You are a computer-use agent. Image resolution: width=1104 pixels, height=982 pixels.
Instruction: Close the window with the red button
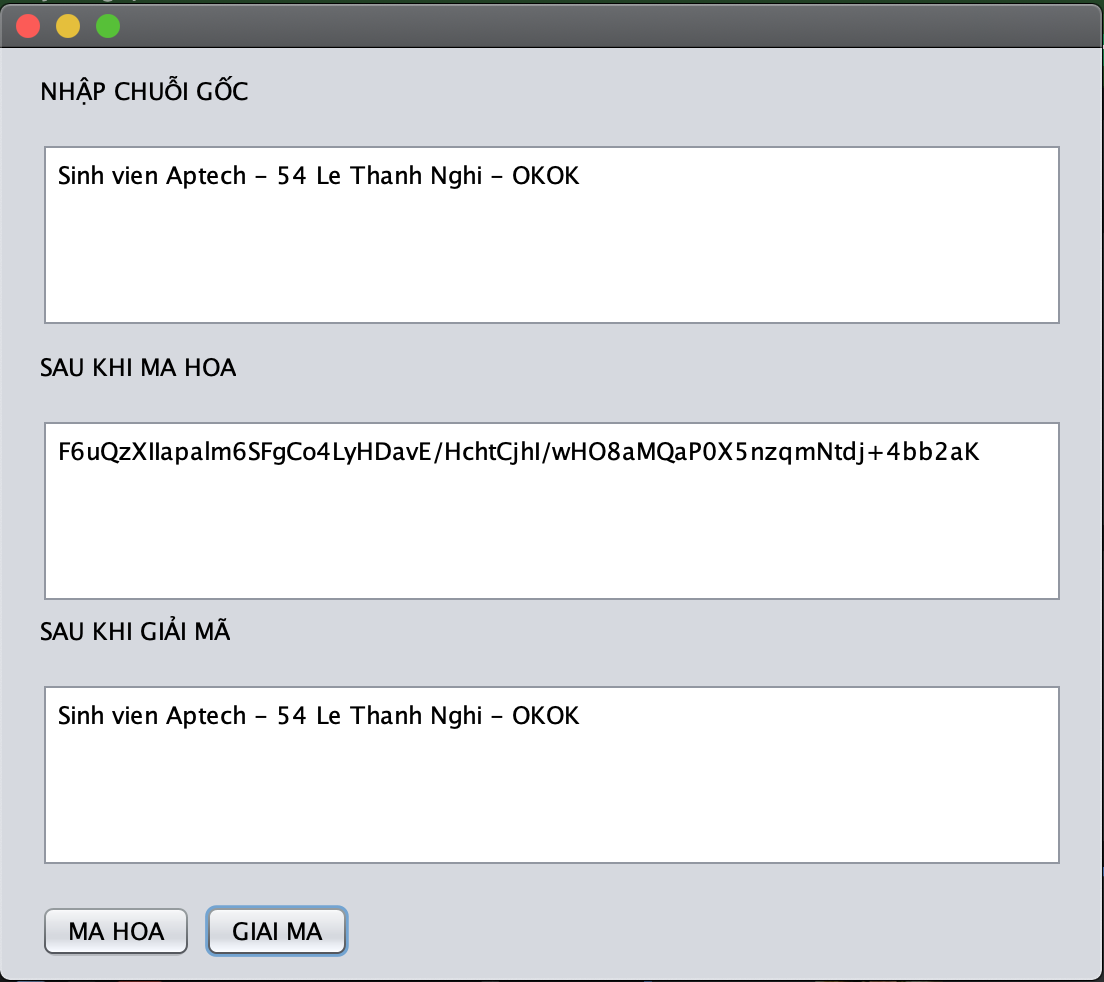pyautogui.click(x=28, y=26)
